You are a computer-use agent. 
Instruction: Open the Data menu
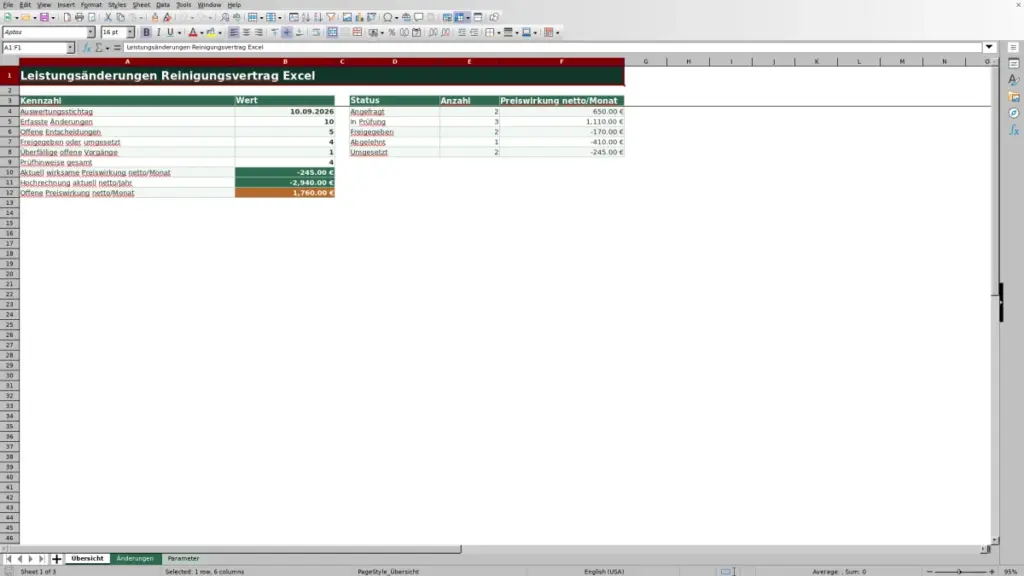(x=163, y=5)
